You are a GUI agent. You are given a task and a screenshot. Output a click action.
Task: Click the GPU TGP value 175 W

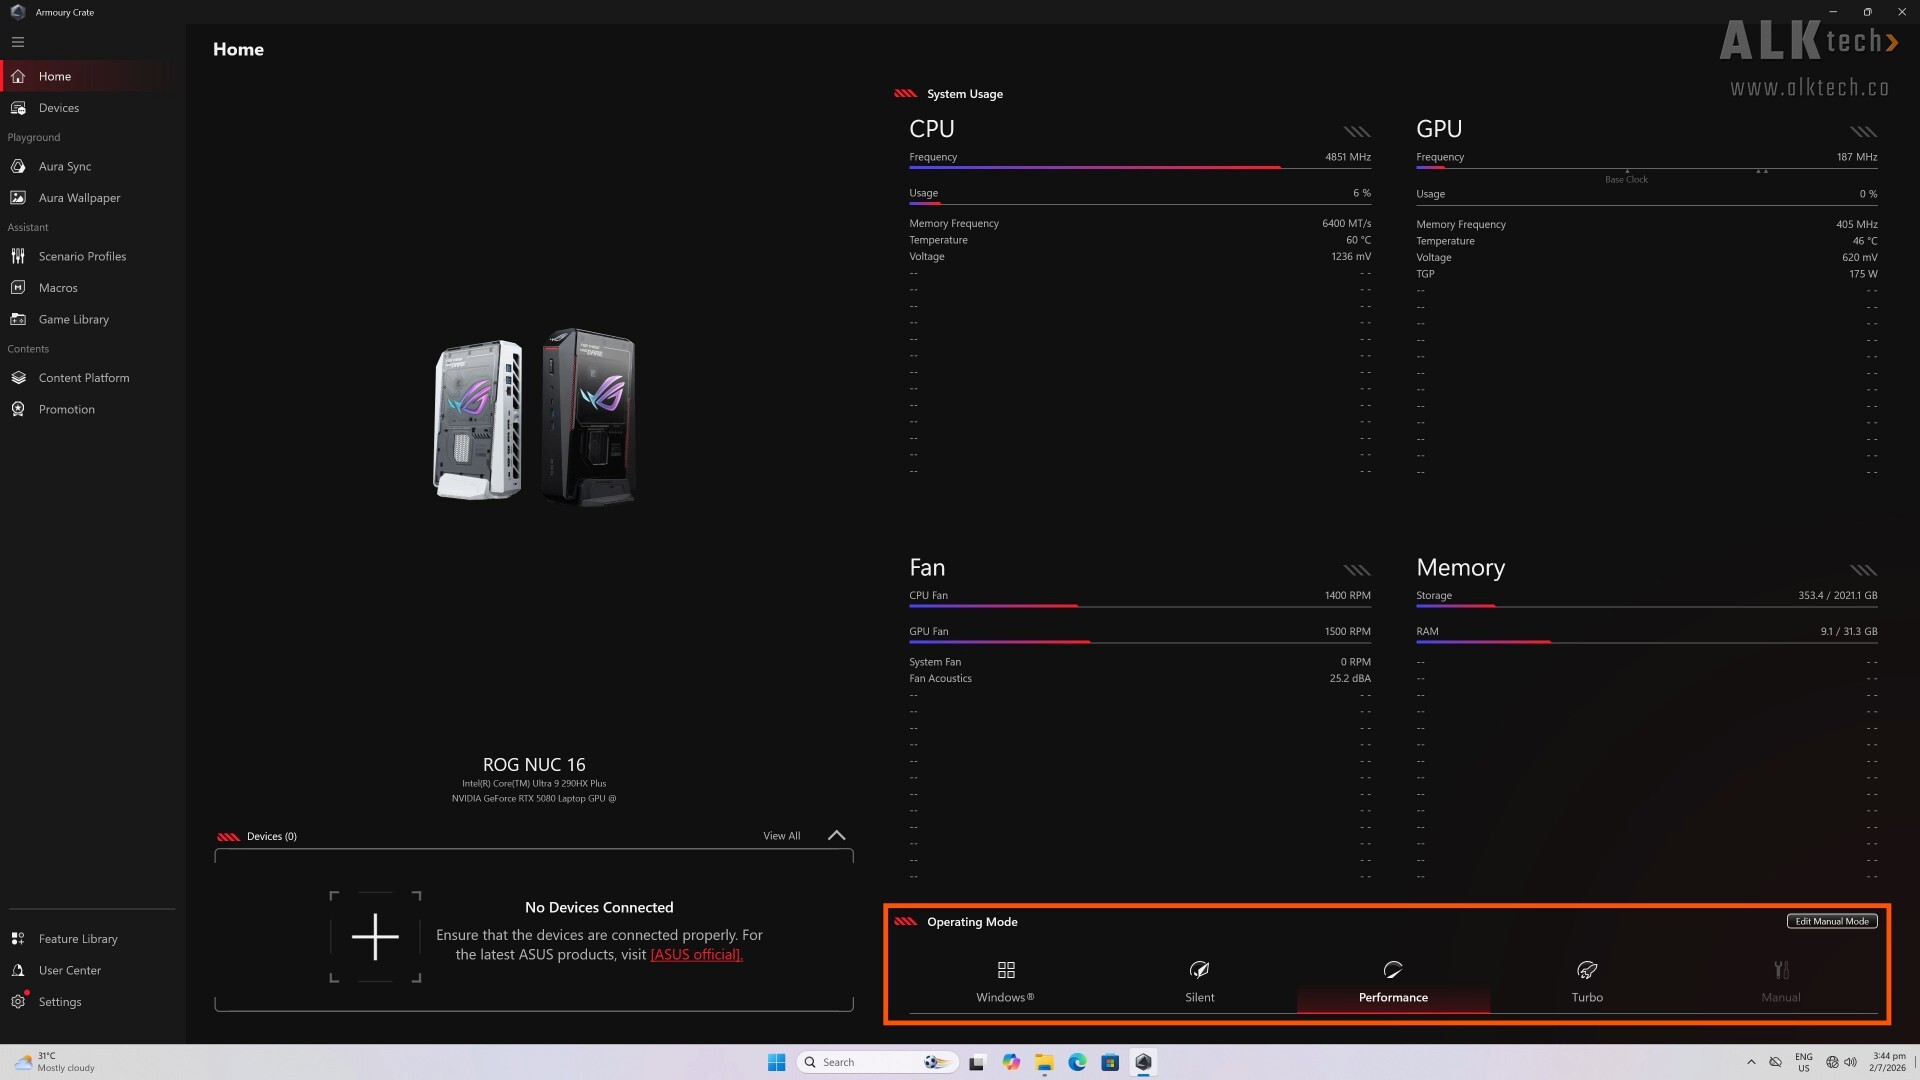[x=1863, y=274]
